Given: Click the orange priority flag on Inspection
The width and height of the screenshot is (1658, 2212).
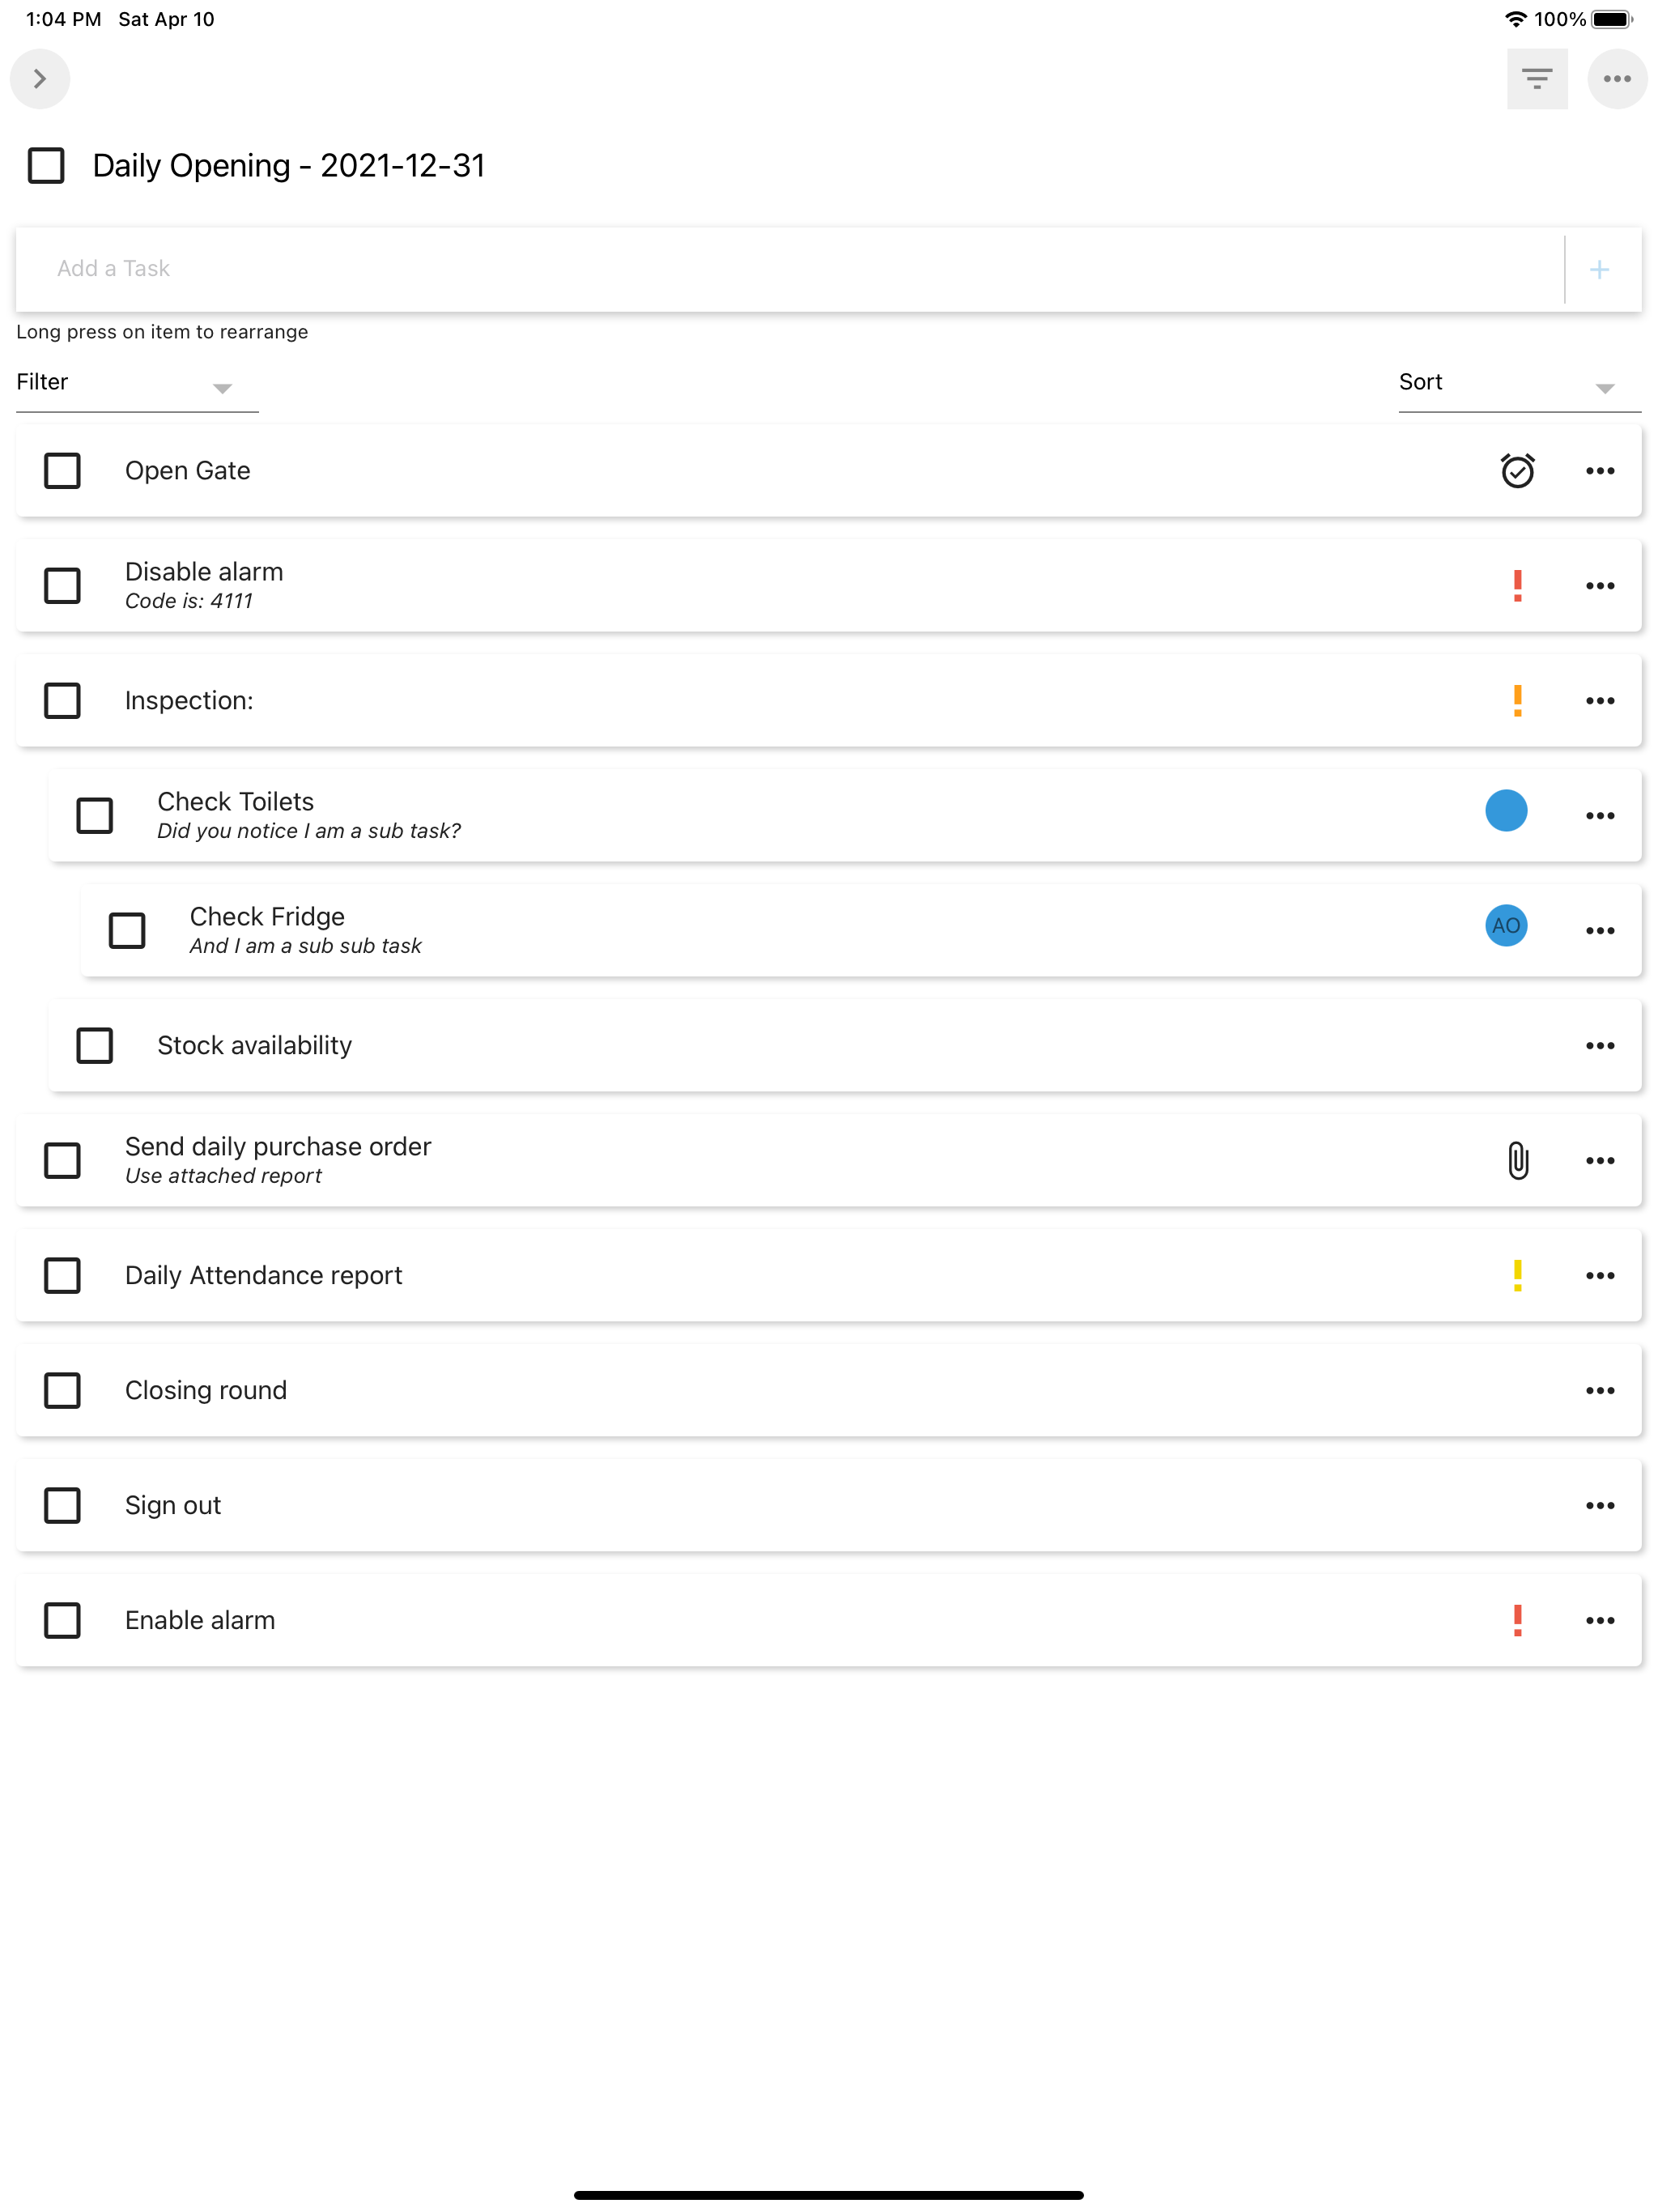Looking at the screenshot, I should click(x=1517, y=701).
